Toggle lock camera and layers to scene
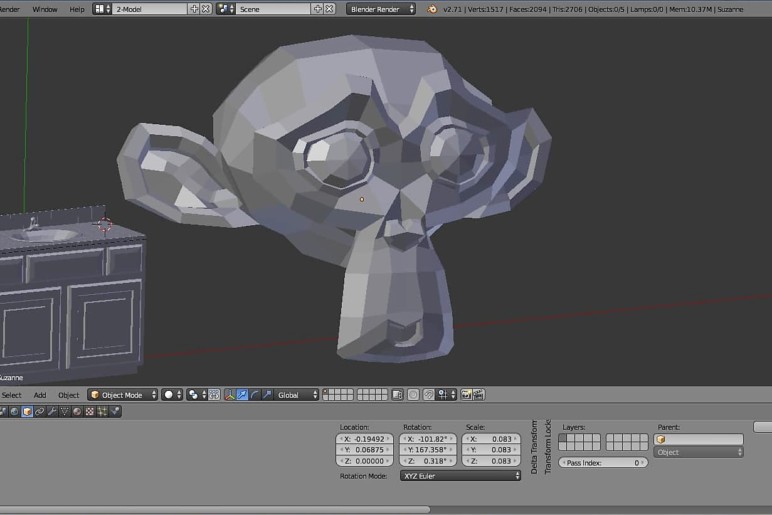The image size is (772, 515). [x=397, y=394]
